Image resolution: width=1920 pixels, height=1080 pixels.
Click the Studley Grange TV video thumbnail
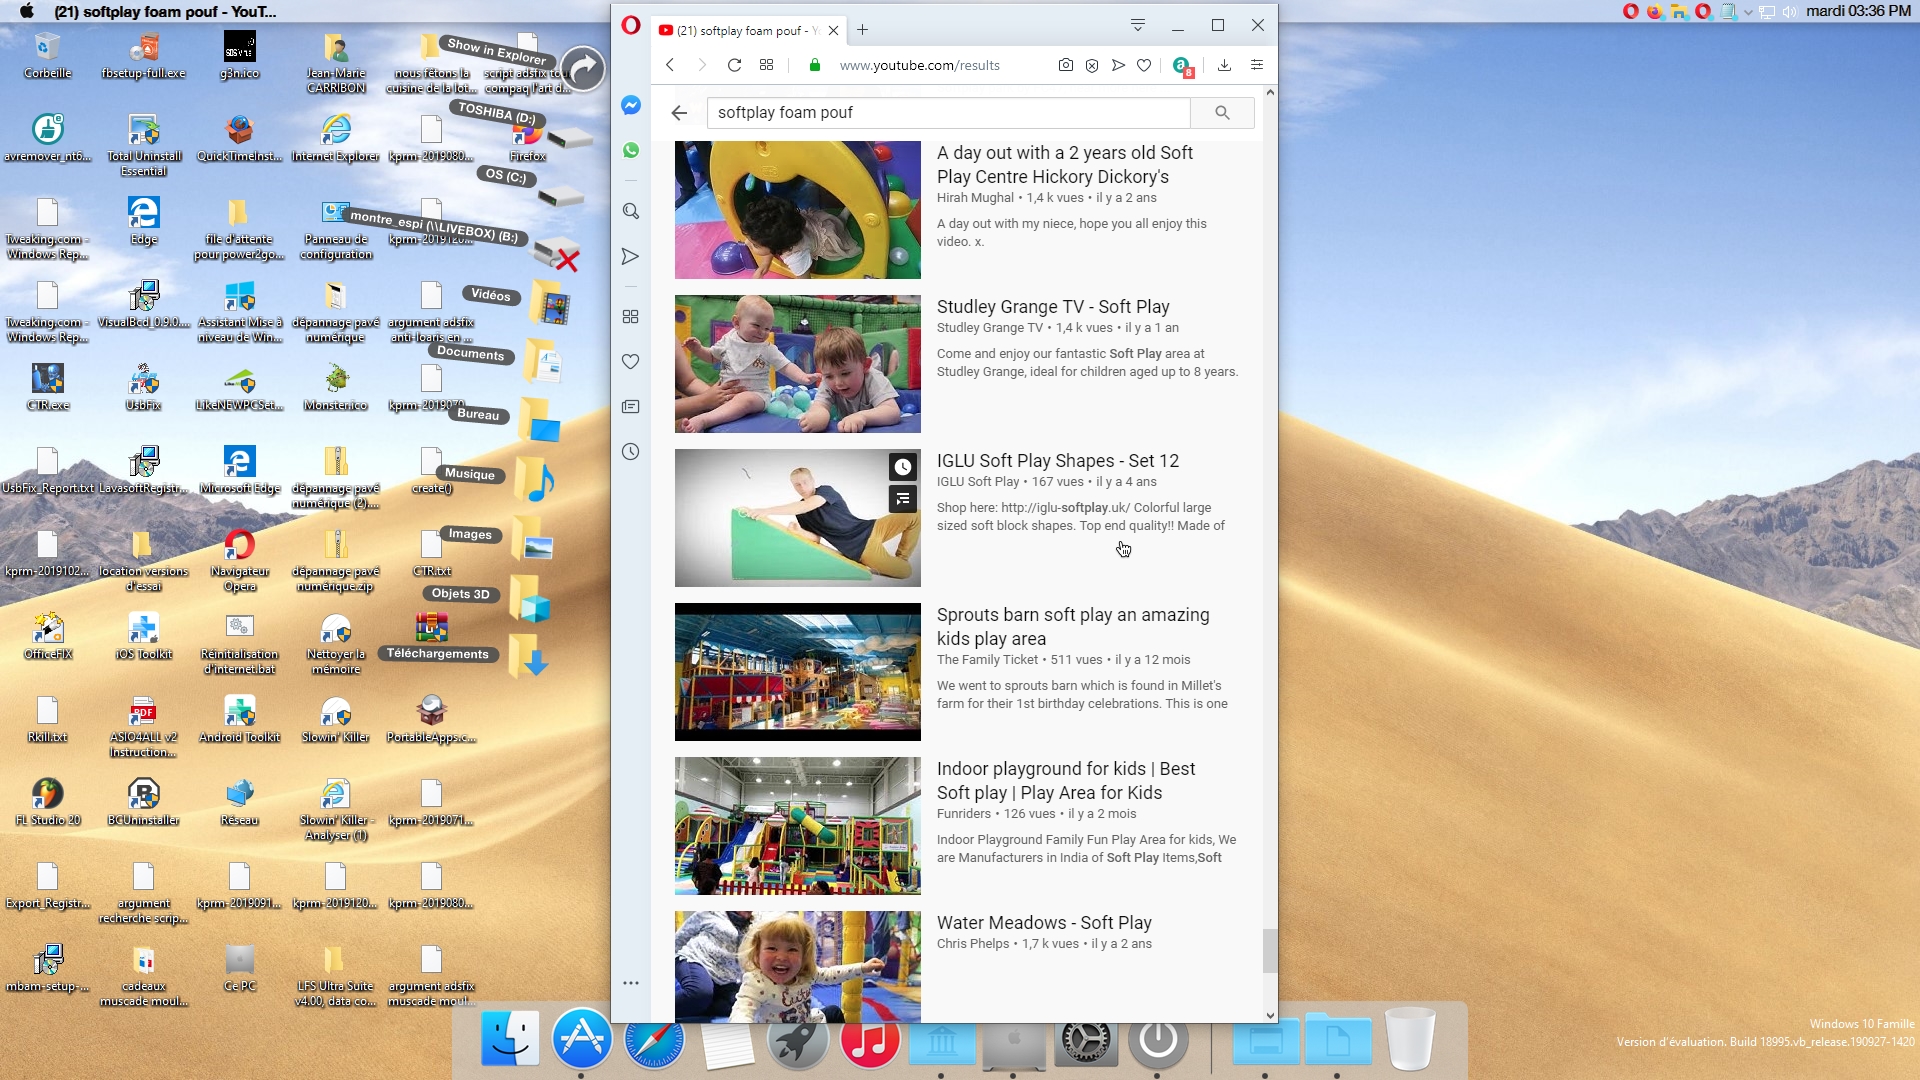click(x=797, y=364)
